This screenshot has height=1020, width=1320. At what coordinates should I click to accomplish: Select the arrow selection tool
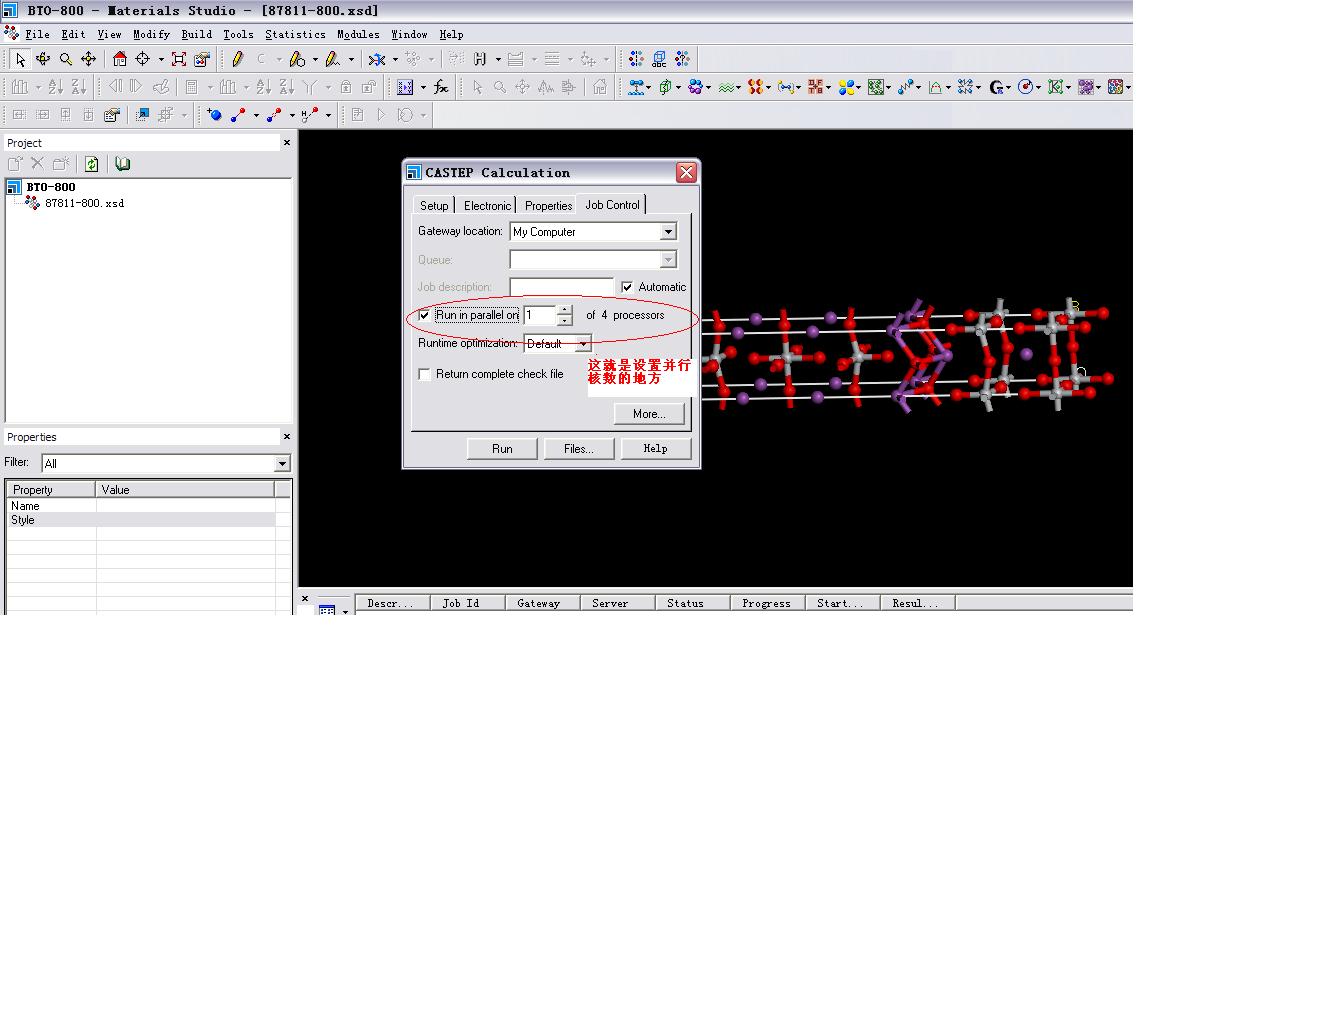[20, 59]
